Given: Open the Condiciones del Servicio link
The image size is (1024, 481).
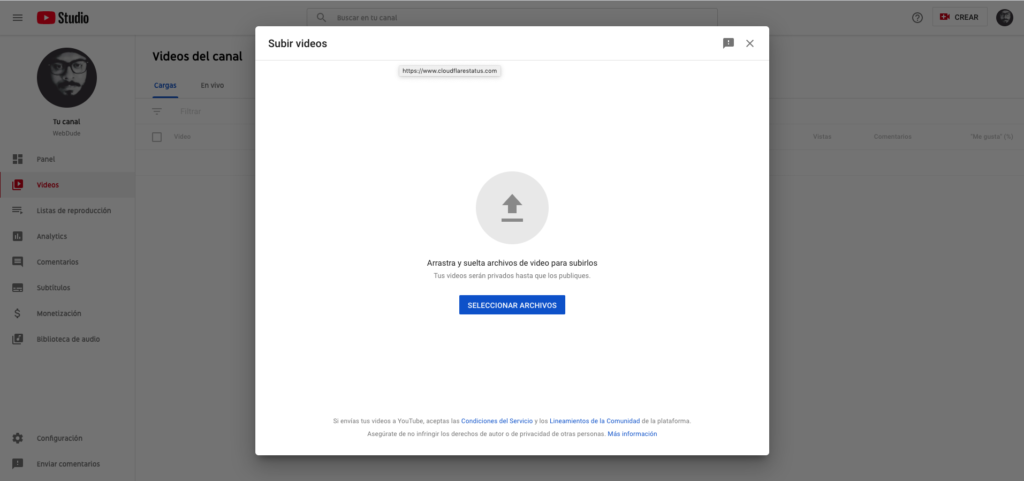Looking at the screenshot, I should pos(497,421).
